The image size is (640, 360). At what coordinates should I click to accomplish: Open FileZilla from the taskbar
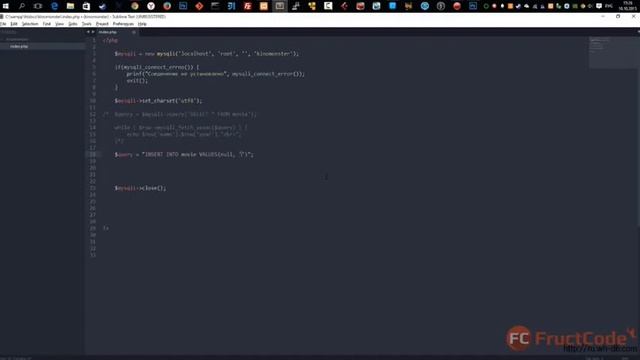(x=247, y=6)
